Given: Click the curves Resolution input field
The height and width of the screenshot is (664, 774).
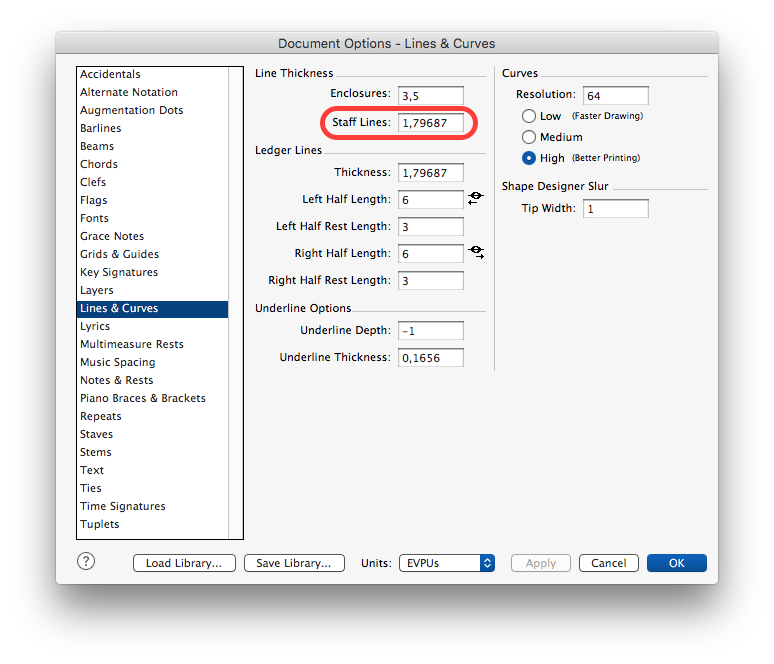Looking at the screenshot, I should pos(615,96).
